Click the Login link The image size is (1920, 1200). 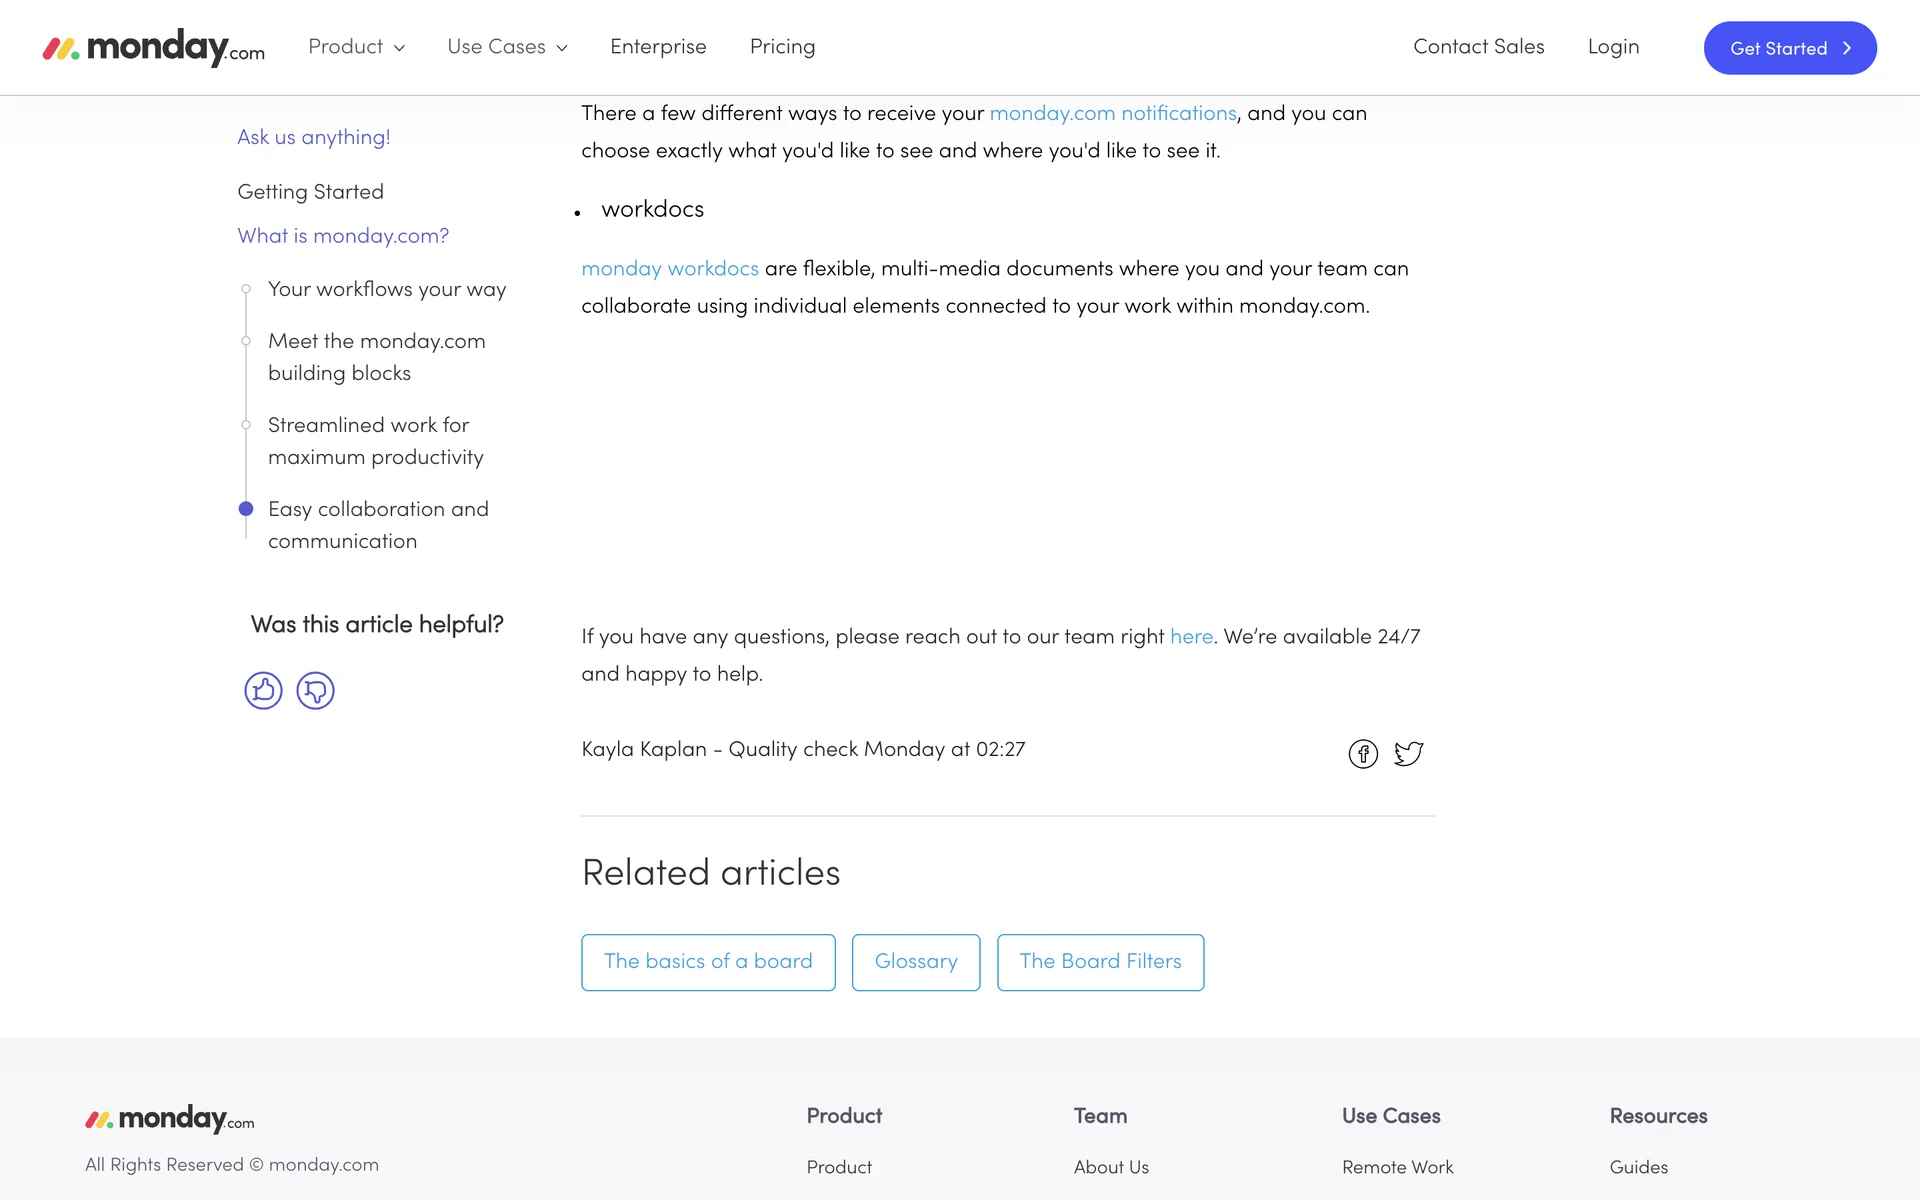1613,47
